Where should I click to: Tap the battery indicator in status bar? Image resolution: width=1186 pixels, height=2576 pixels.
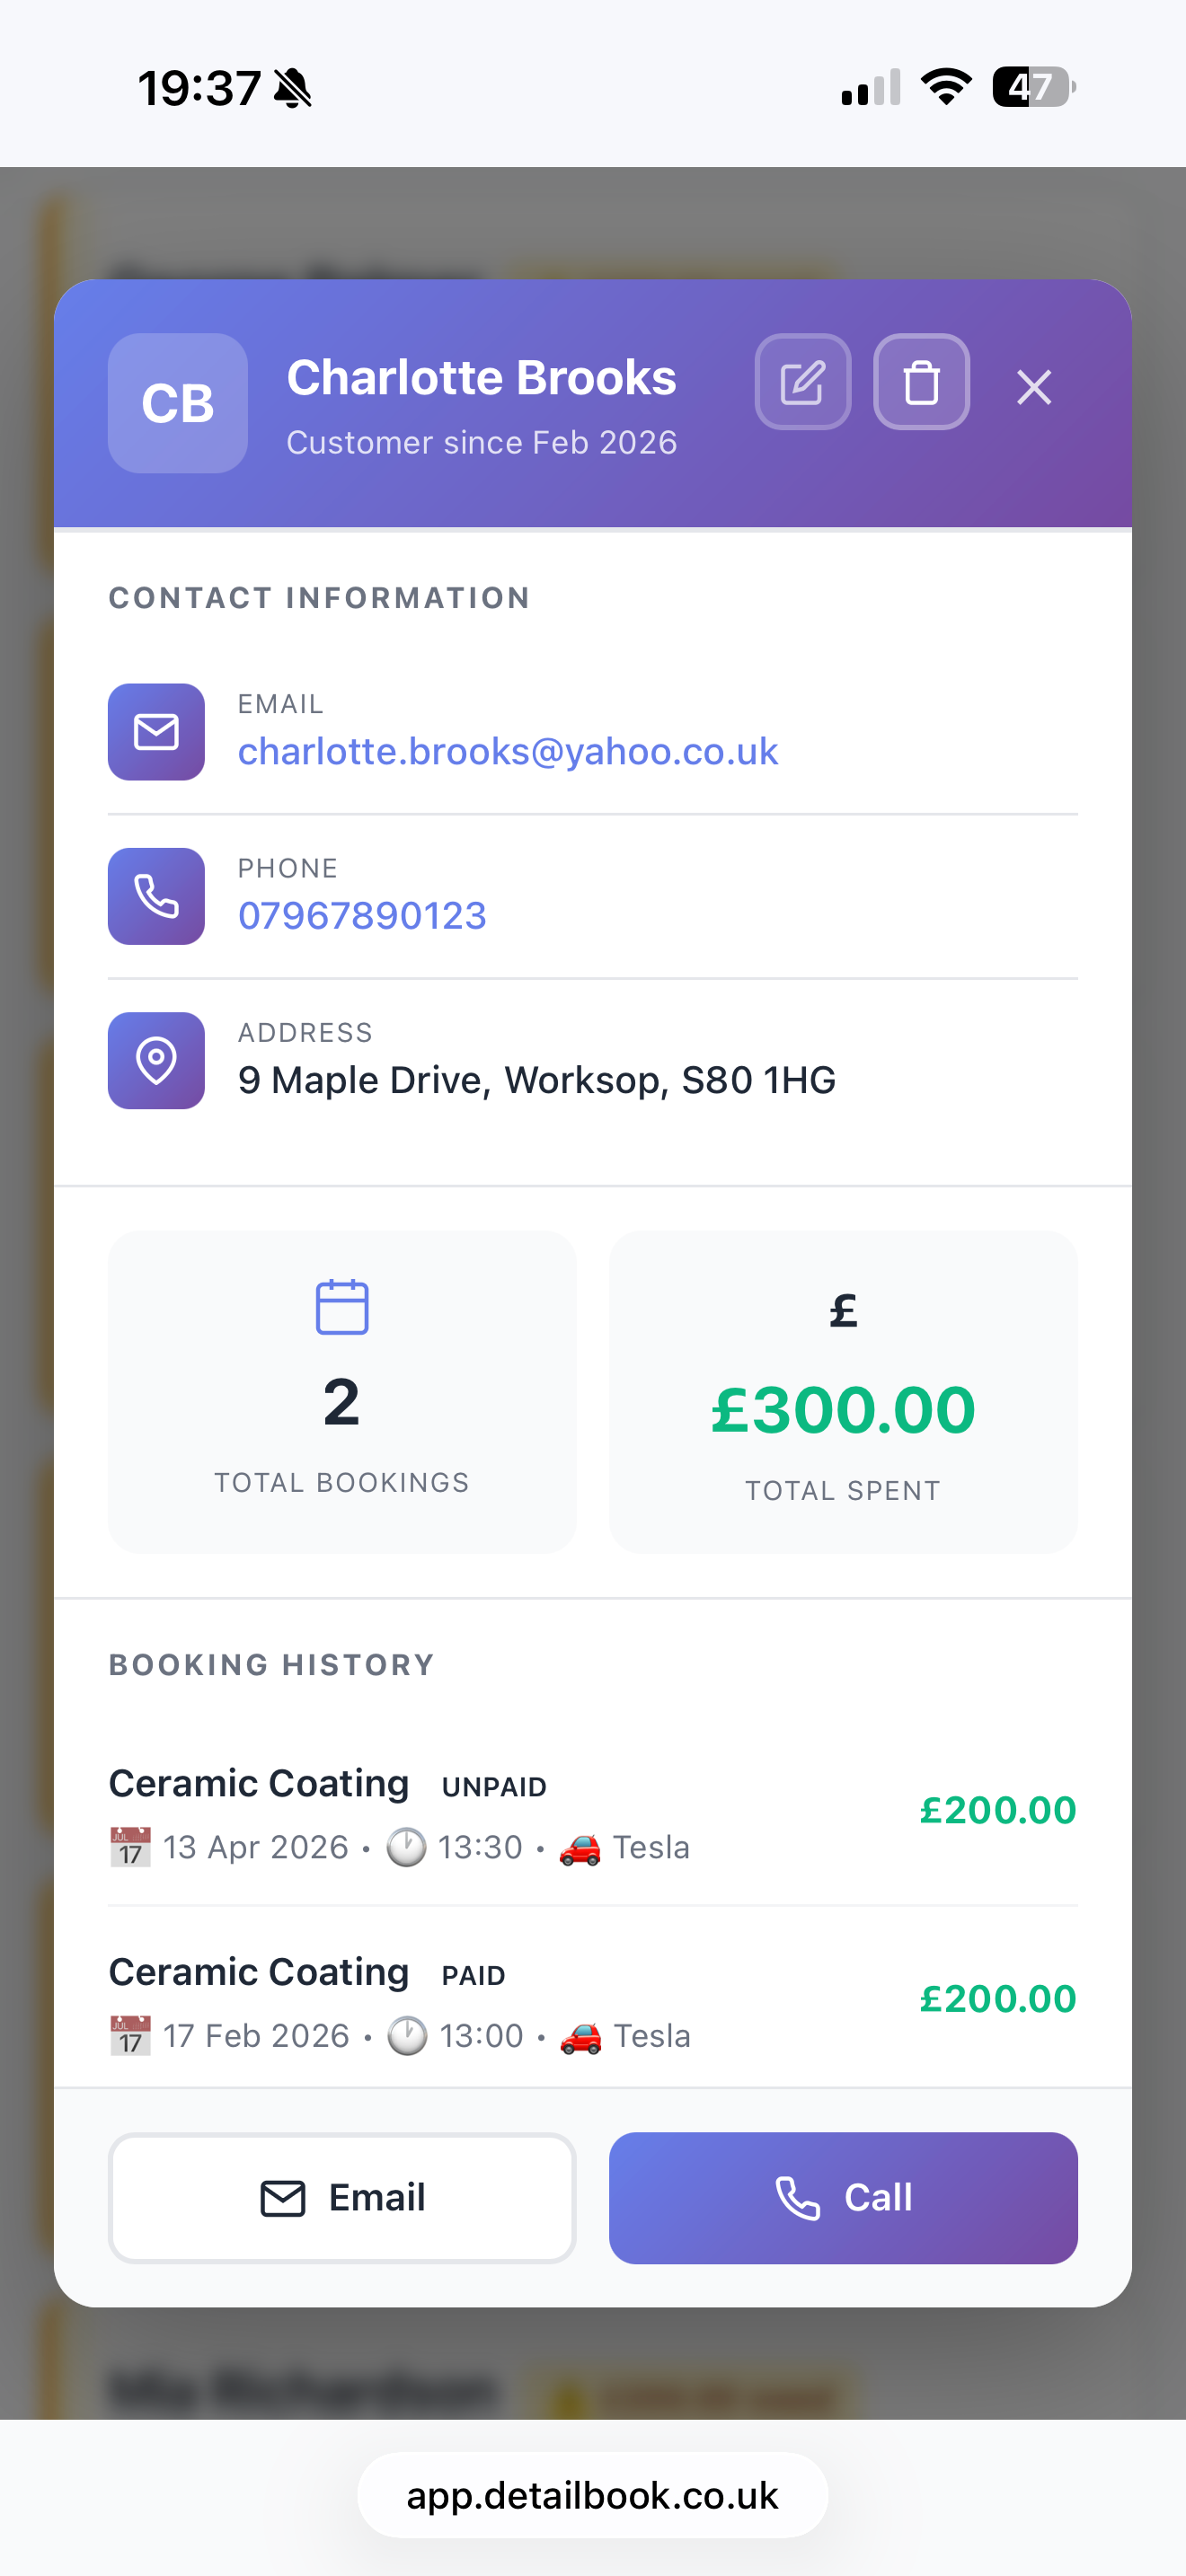[x=1032, y=87]
